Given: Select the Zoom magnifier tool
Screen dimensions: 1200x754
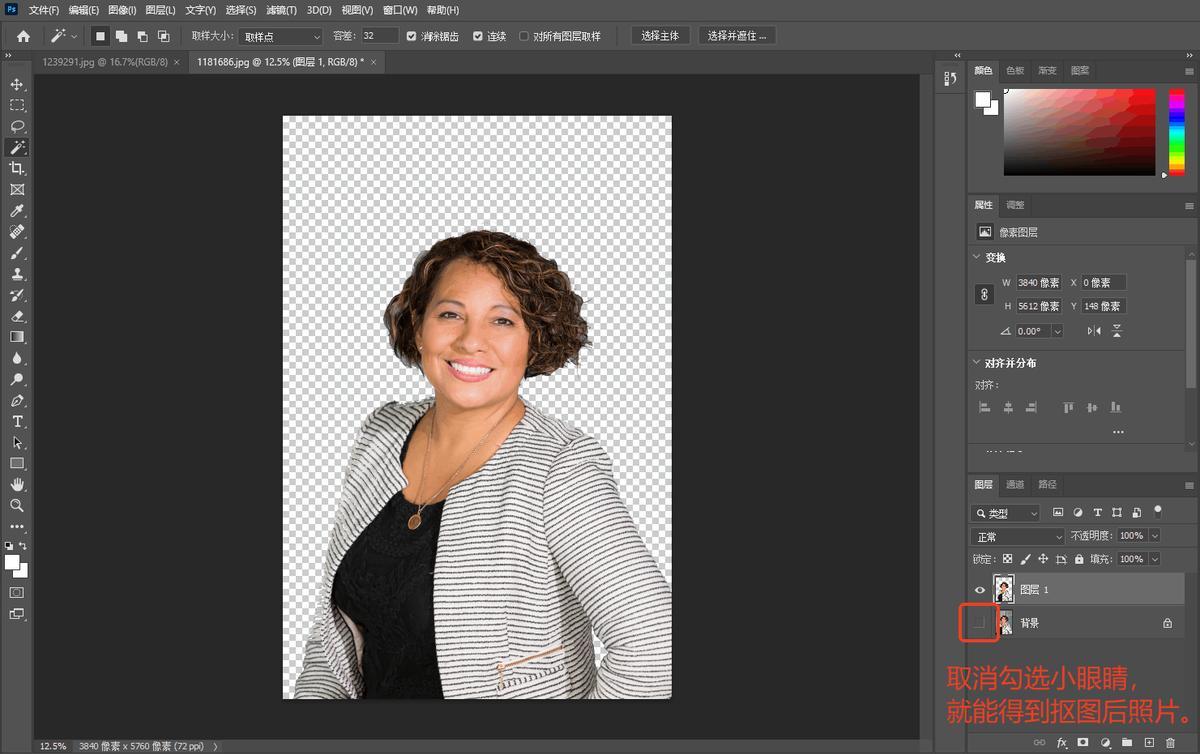Looking at the screenshot, I should [x=17, y=505].
